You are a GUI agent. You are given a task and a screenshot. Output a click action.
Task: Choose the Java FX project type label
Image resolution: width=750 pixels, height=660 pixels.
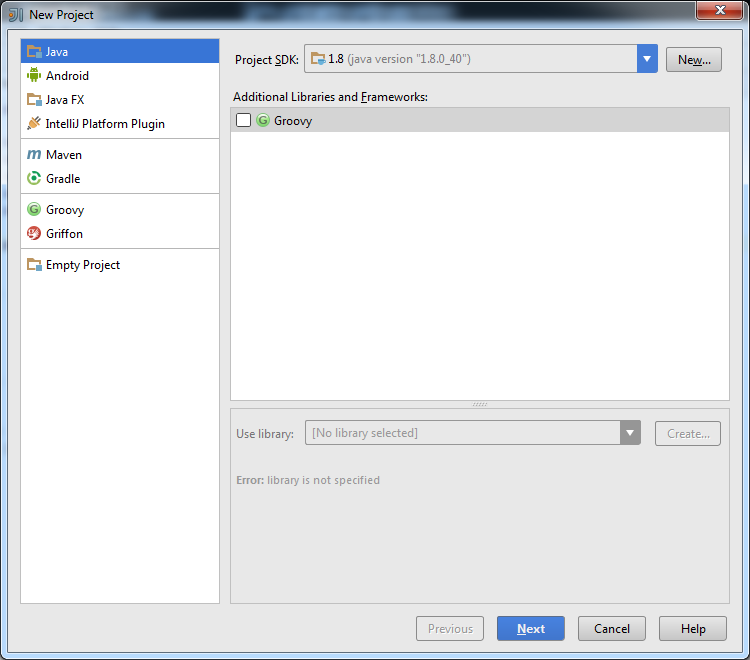click(65, 99)
